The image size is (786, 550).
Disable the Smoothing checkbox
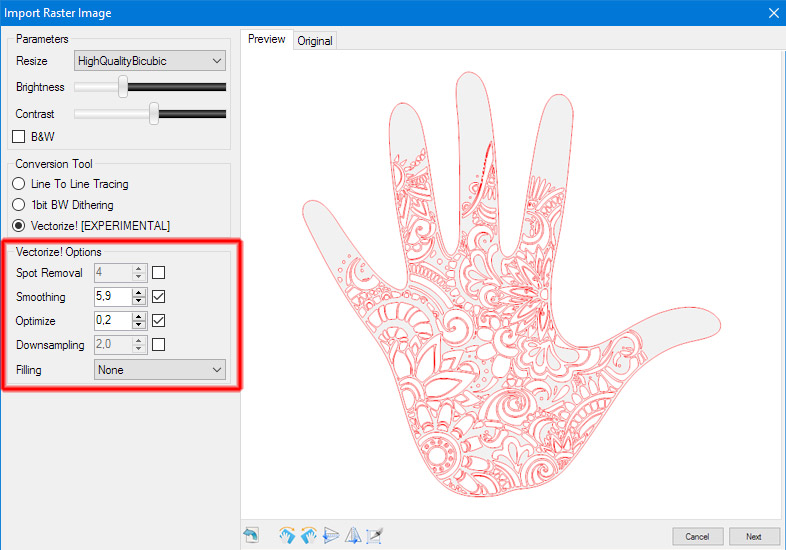coord(158,296)
